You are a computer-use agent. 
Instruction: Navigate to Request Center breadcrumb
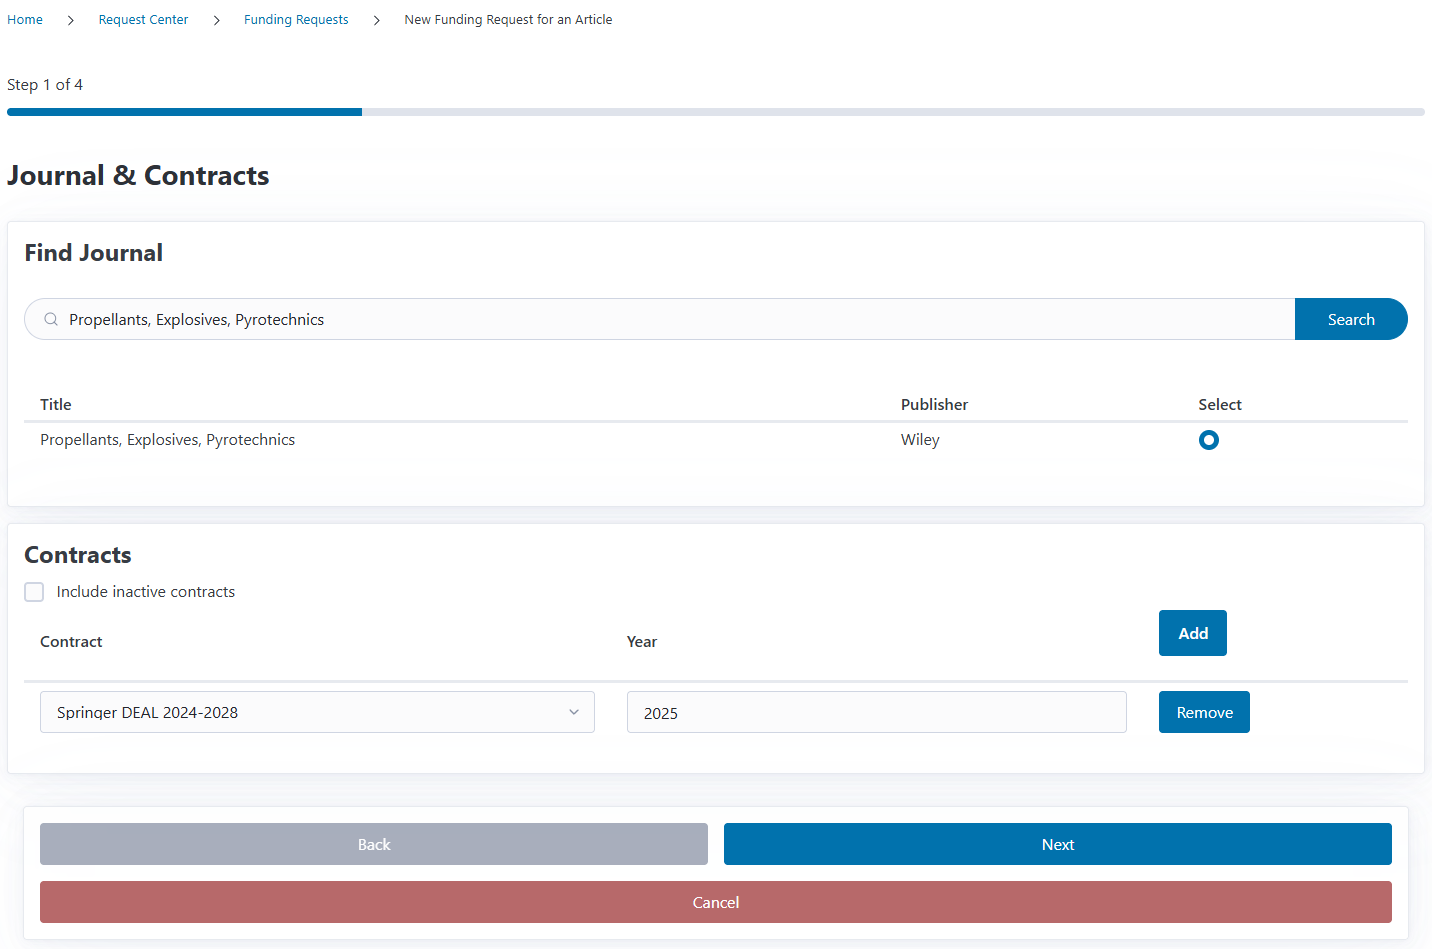click(x=143, y=20)
